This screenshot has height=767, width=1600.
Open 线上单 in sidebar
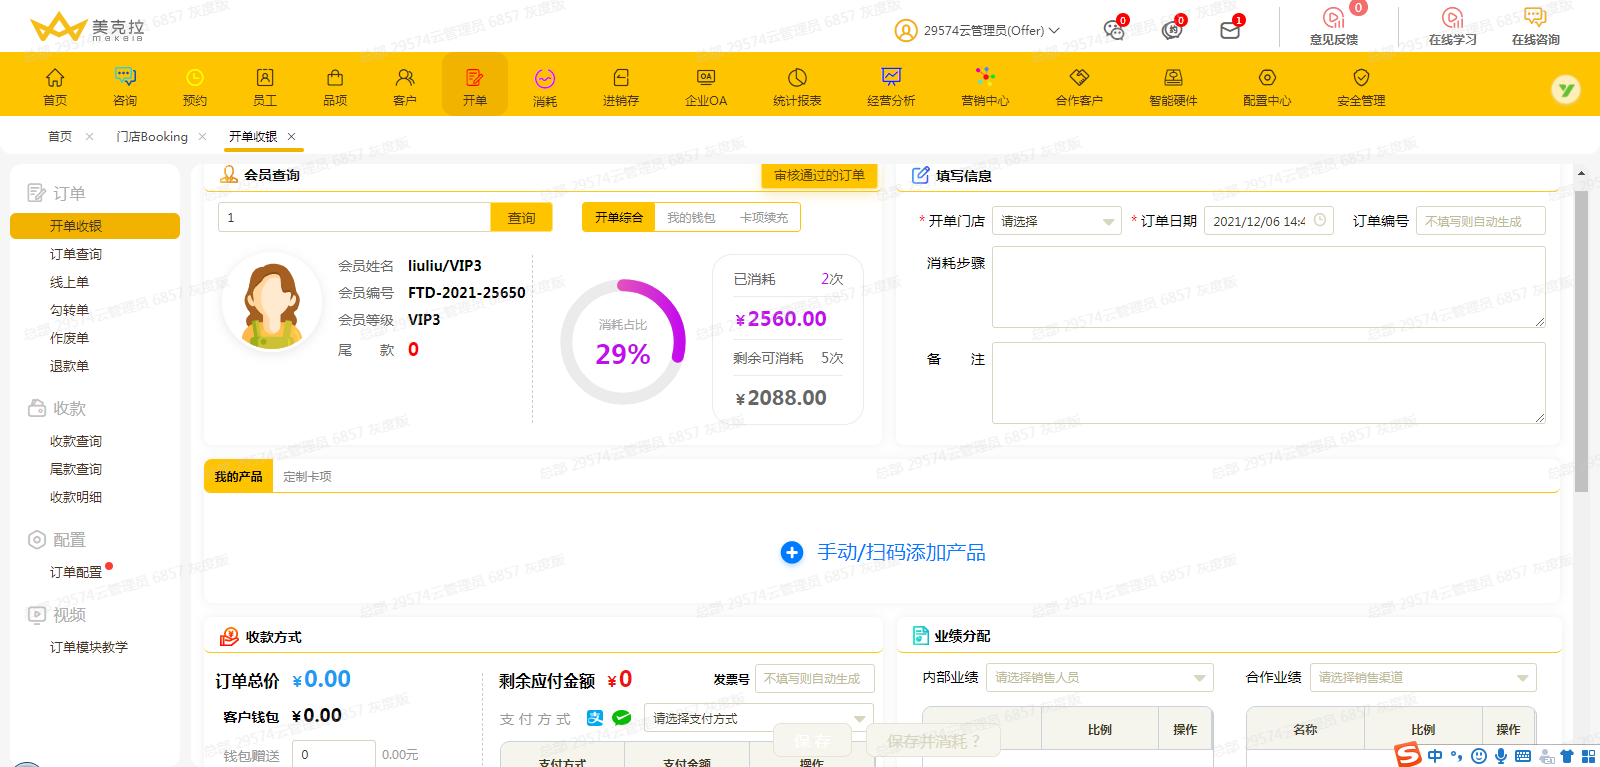69,282
